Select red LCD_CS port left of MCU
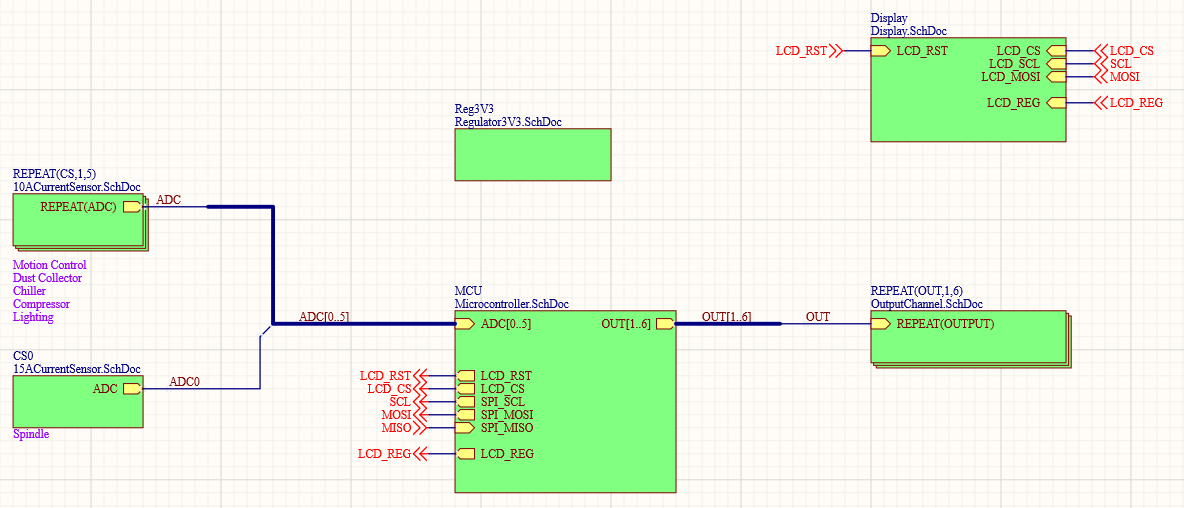 tap(397, 389)
